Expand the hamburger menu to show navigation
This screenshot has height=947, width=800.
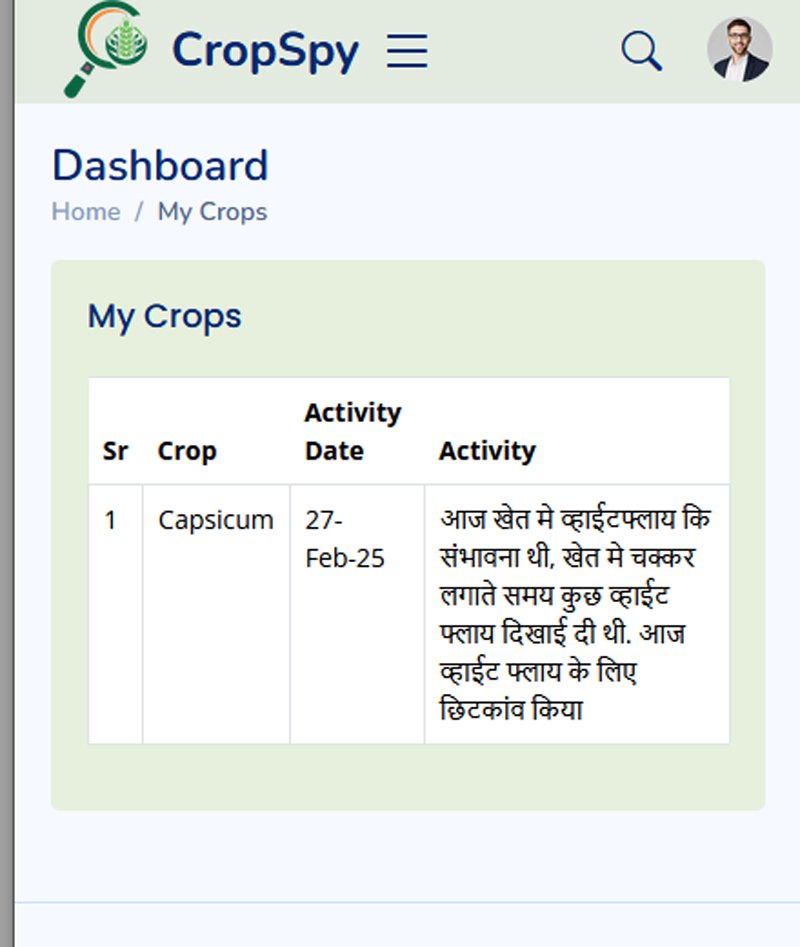407,50
